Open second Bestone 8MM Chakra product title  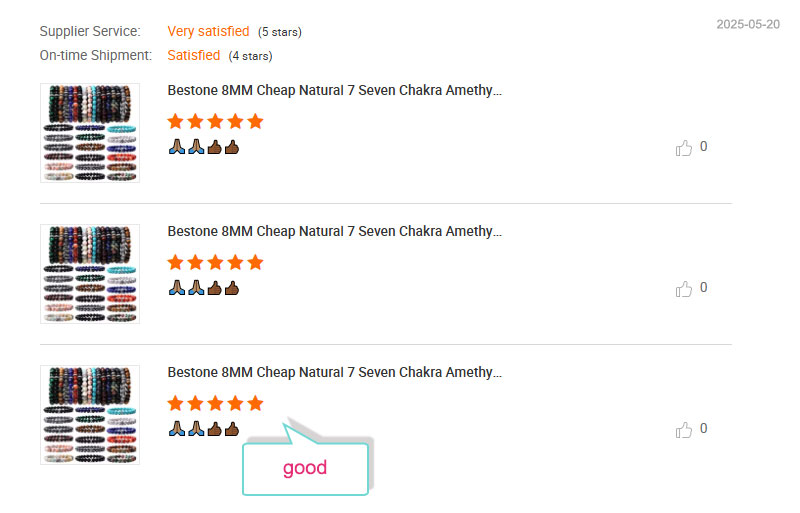[x=335, y=231]
